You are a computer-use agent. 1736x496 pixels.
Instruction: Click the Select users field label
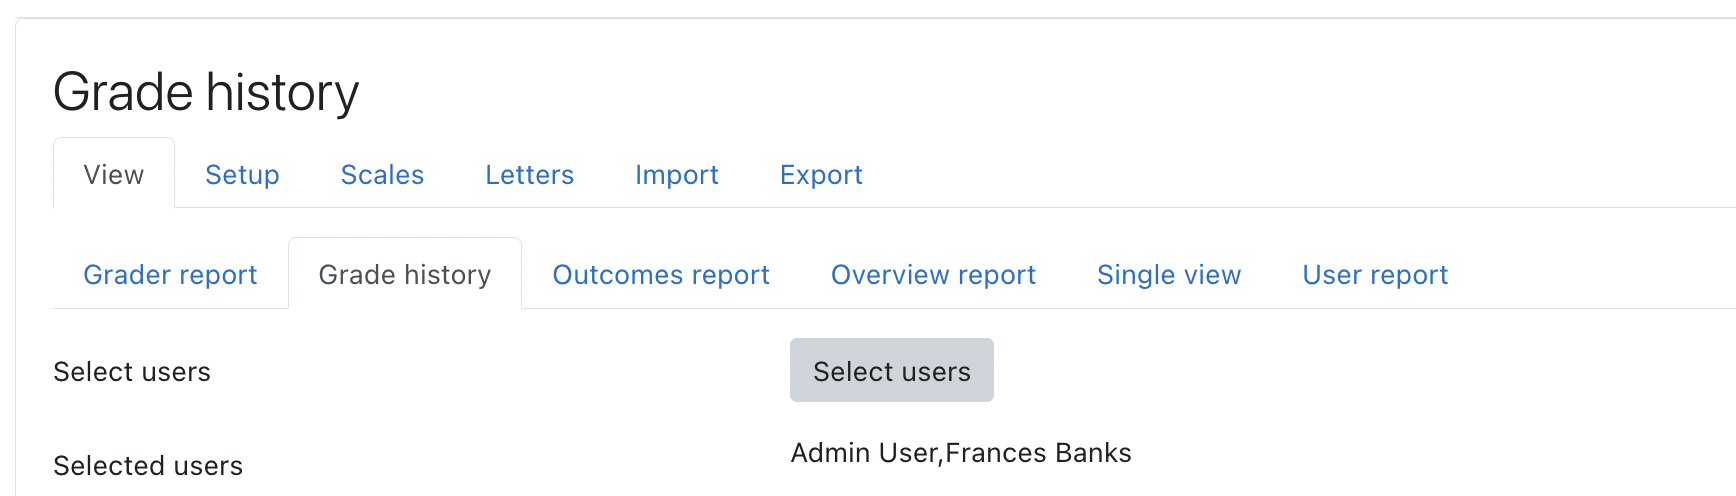(132, 372)
